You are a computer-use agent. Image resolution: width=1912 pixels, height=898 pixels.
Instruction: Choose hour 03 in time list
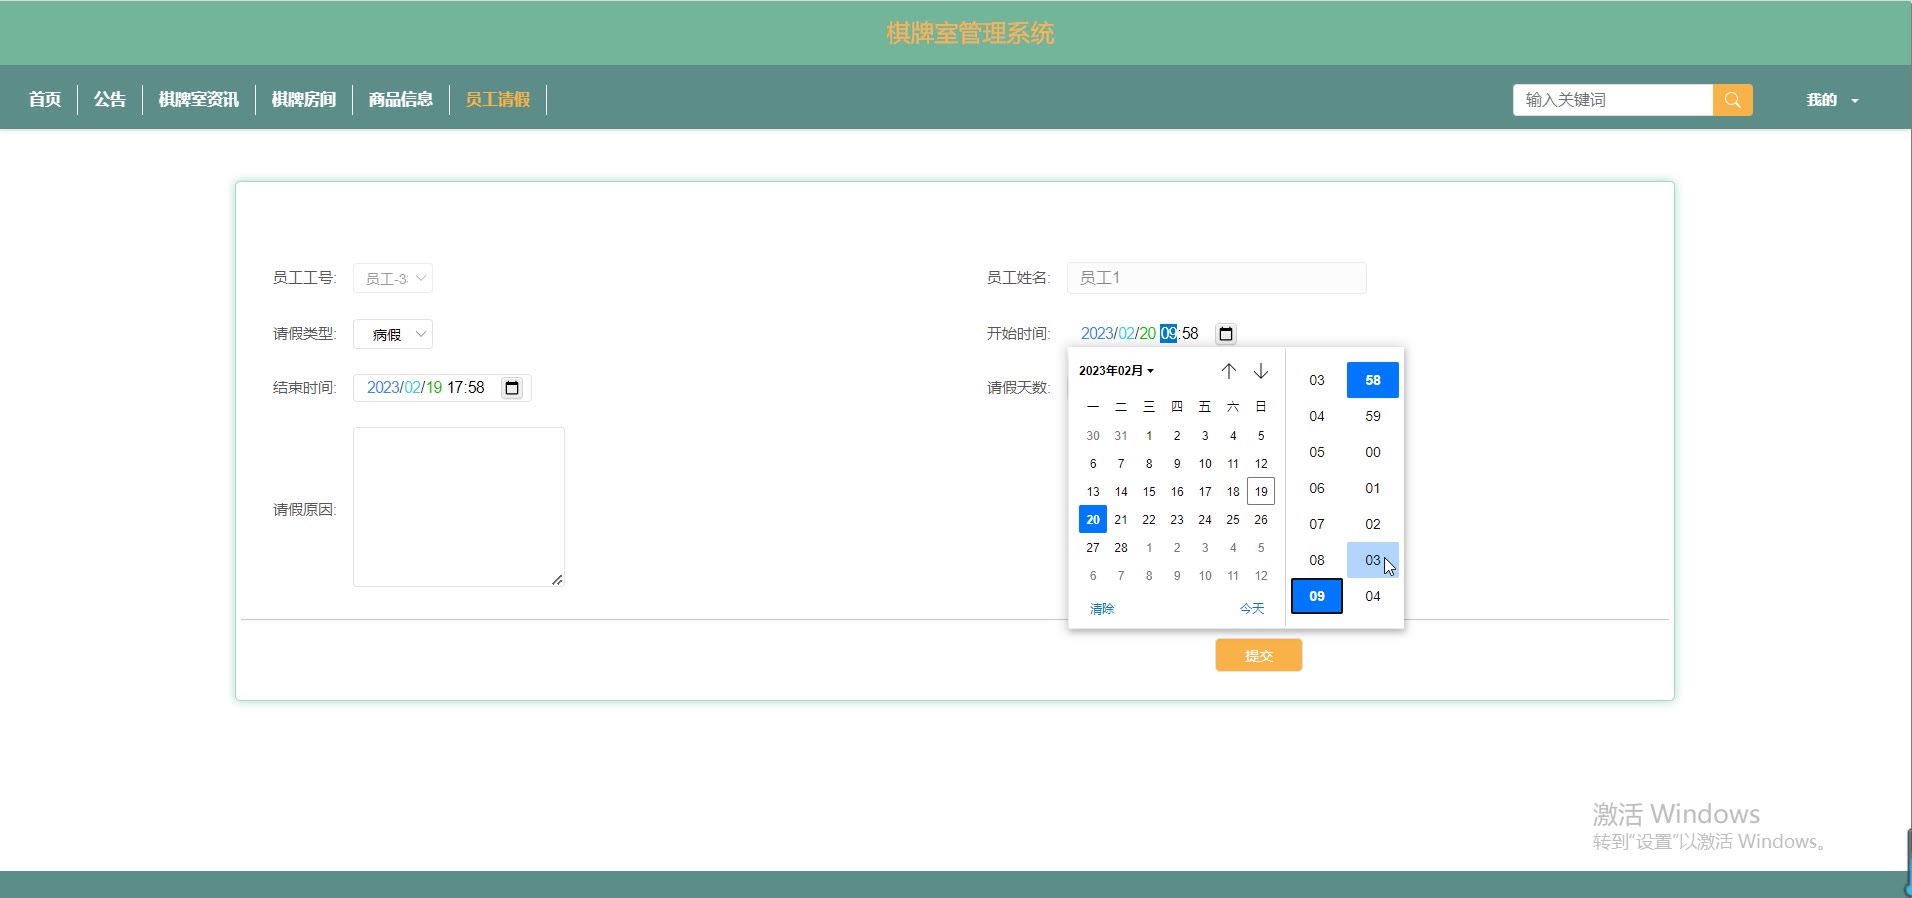point(1317,380)
